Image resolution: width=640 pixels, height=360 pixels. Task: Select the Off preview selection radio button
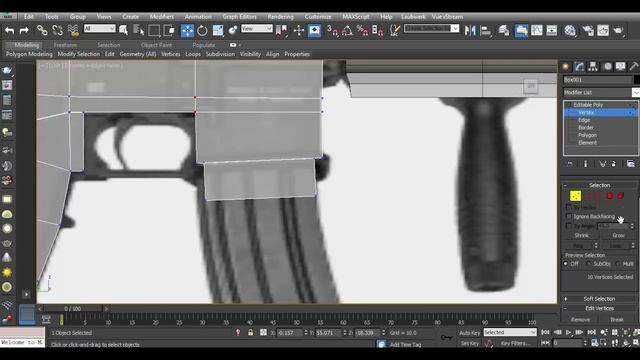pos(566,264)
